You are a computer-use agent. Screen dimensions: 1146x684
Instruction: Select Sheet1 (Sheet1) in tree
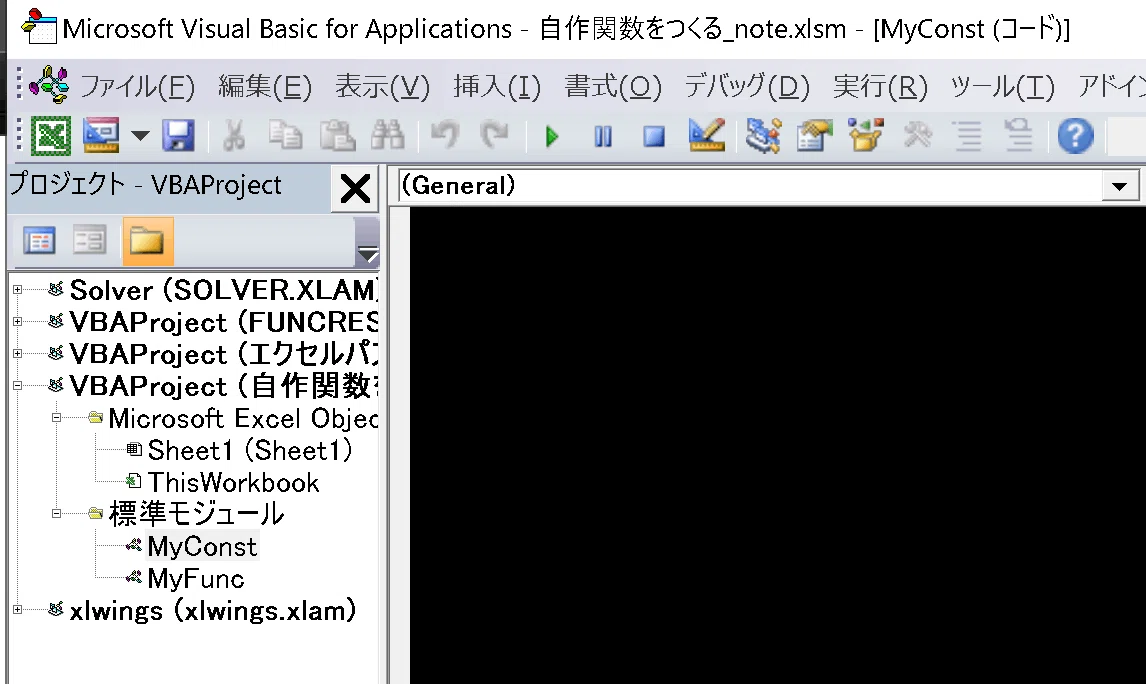pyautogui.click(x=249, y=450)
